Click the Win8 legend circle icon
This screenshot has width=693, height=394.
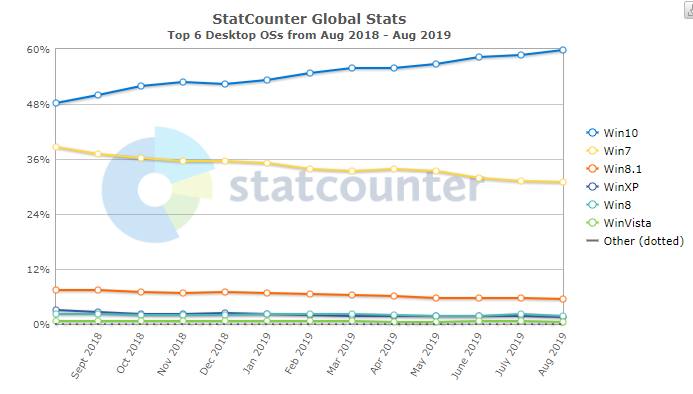(x=592, y=205)
